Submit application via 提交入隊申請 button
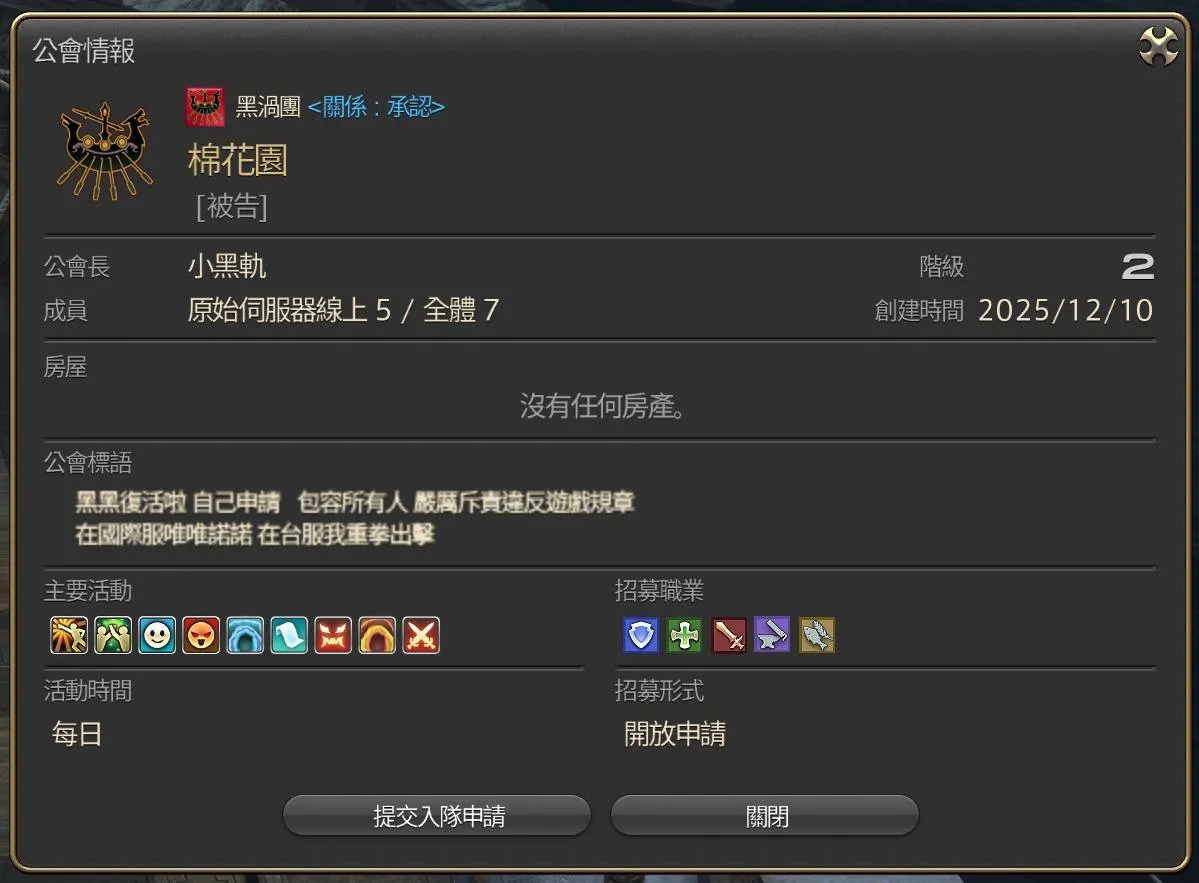This screenshot has height=883, width=1199. pyautogui.click(x=437, y=816)
